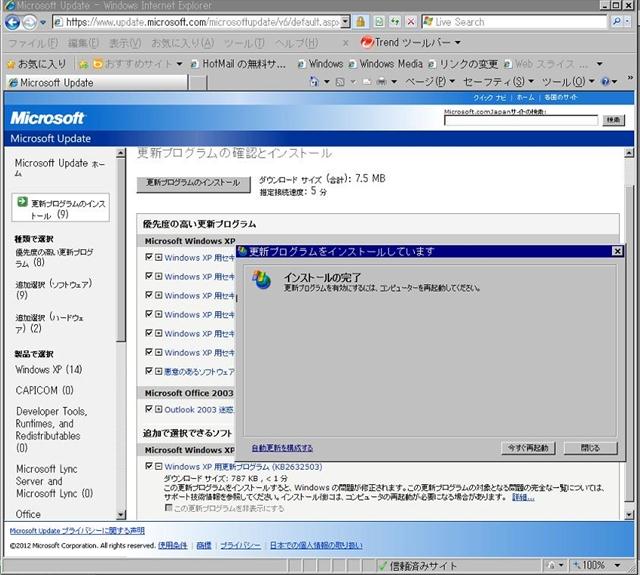Screen dimensions: 640x575
Task: Toggle the fourth Windows XP update checkbox
Action: (x=149, y=314)
